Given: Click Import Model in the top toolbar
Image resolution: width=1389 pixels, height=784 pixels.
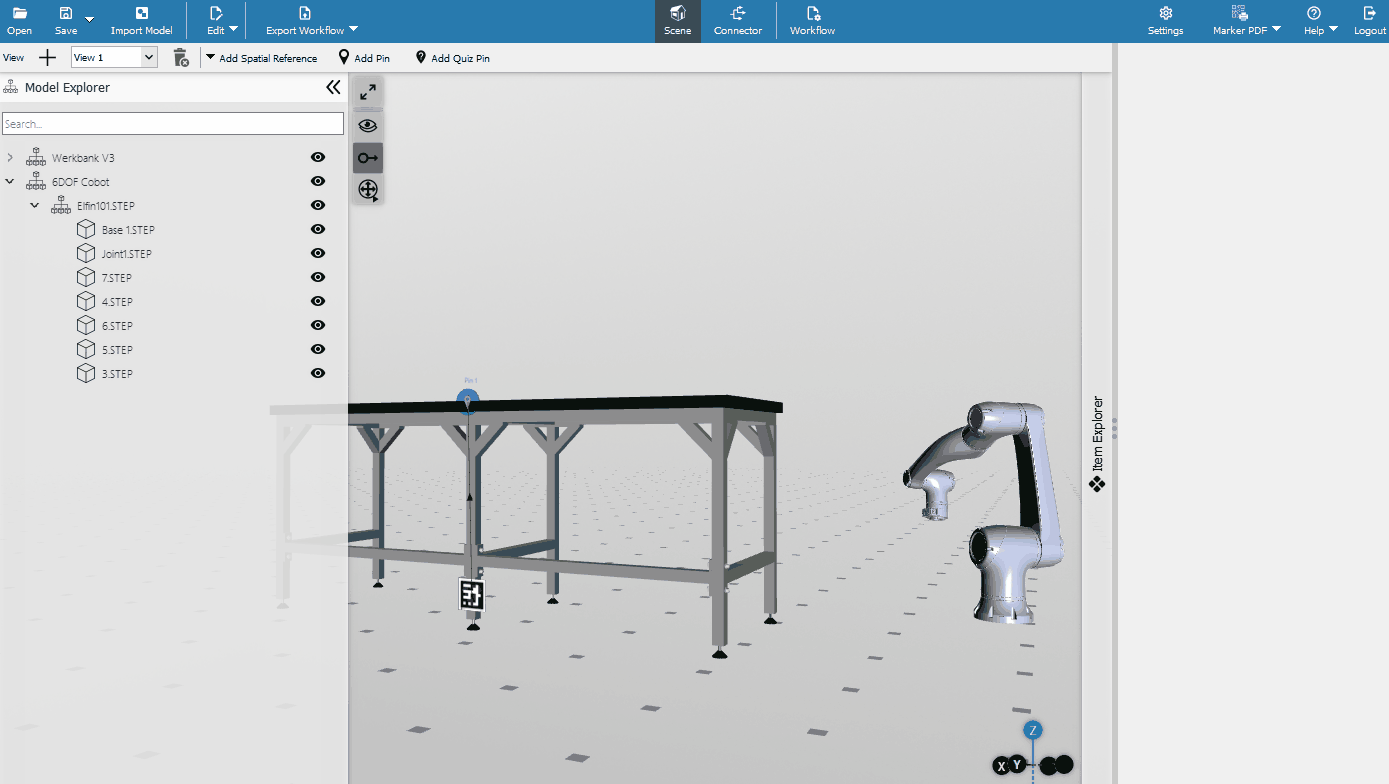Looking at the screenshot, I should (142, 21).
